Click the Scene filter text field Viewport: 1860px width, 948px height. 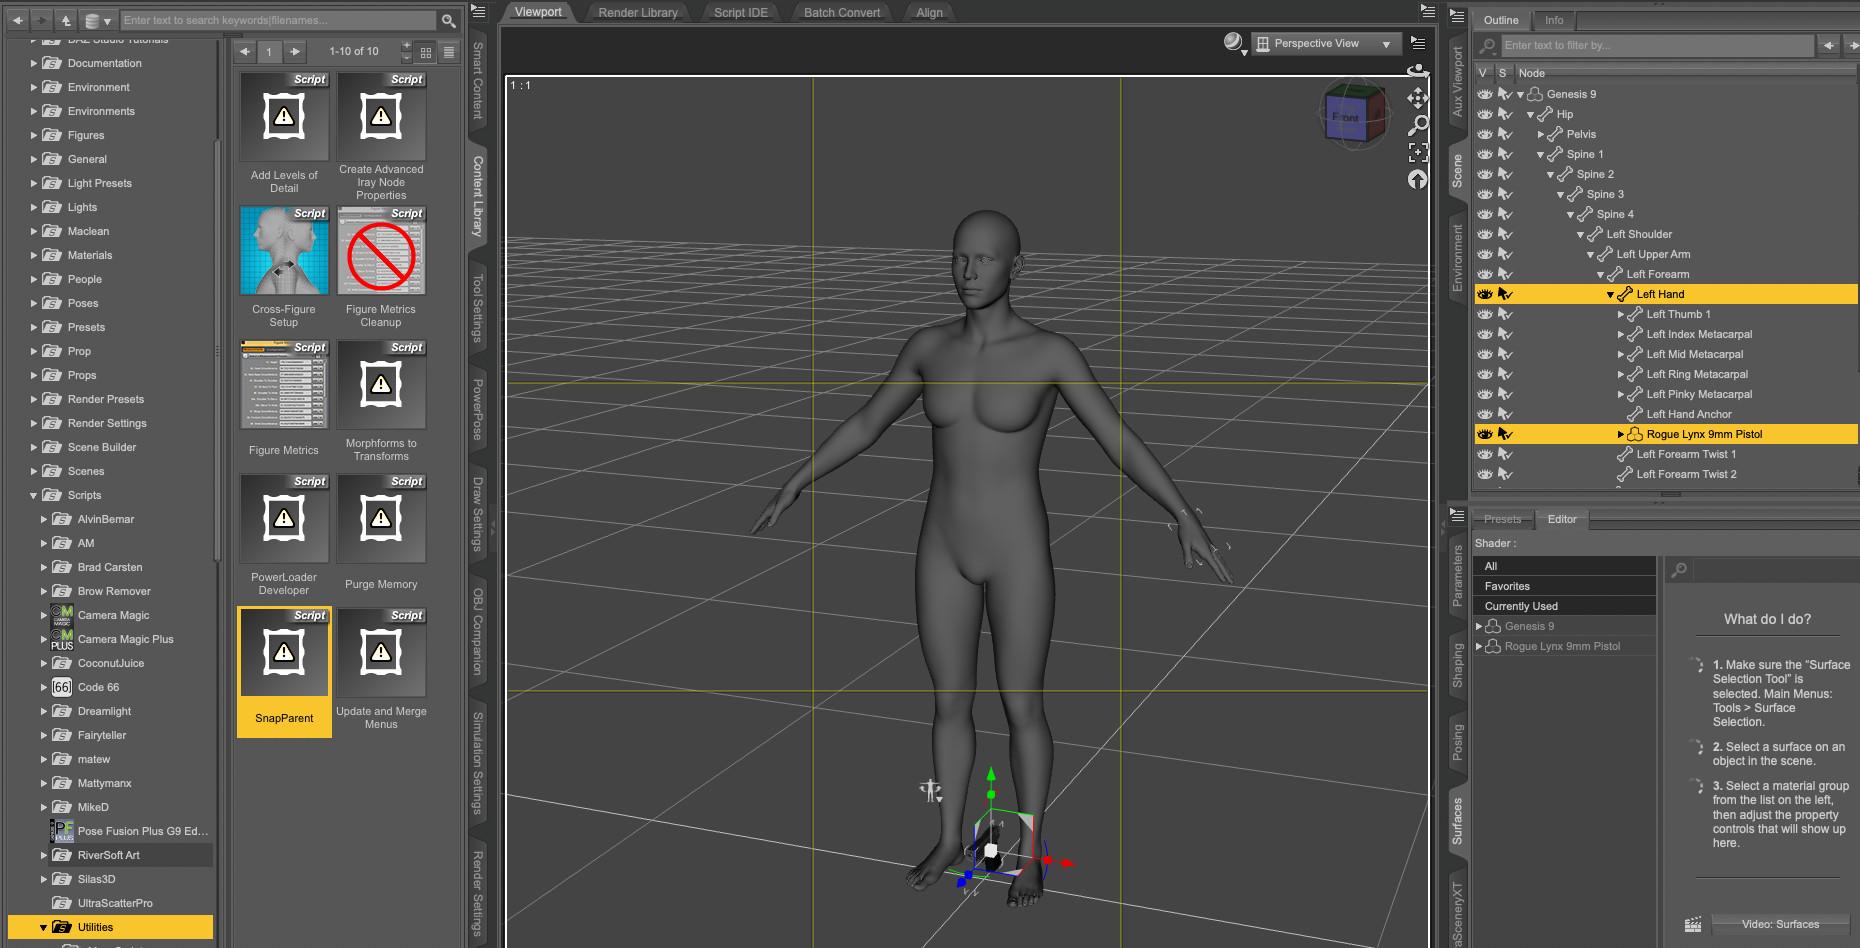[x=1657, y=45]
